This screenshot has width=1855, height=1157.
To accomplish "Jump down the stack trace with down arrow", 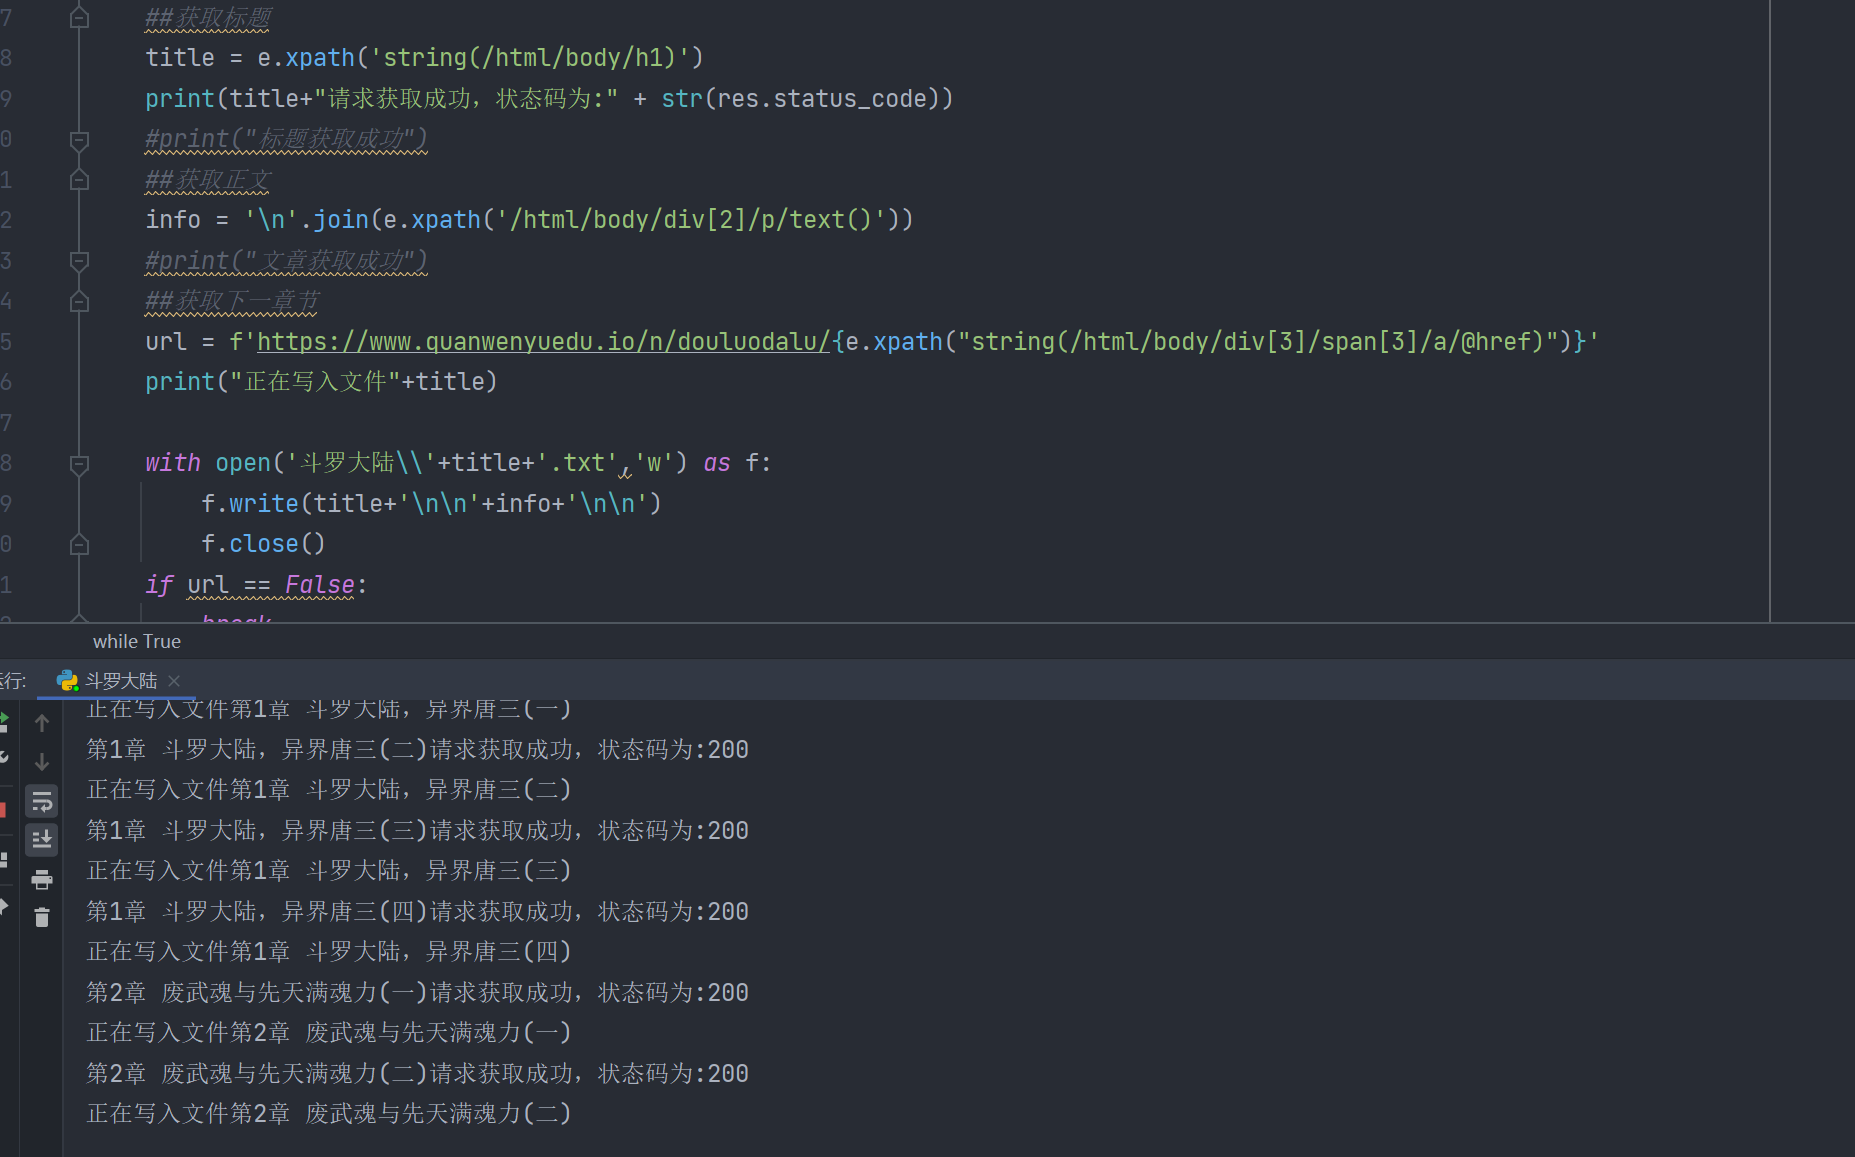I will [42, 762].
